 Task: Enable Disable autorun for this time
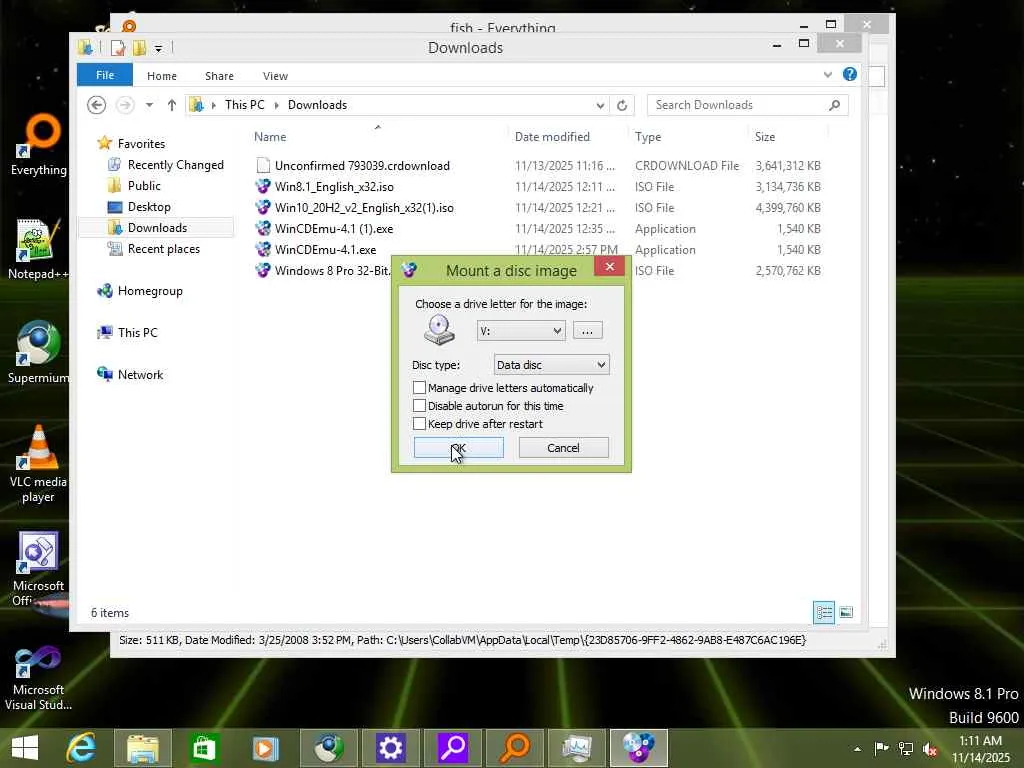pos(419,406)
